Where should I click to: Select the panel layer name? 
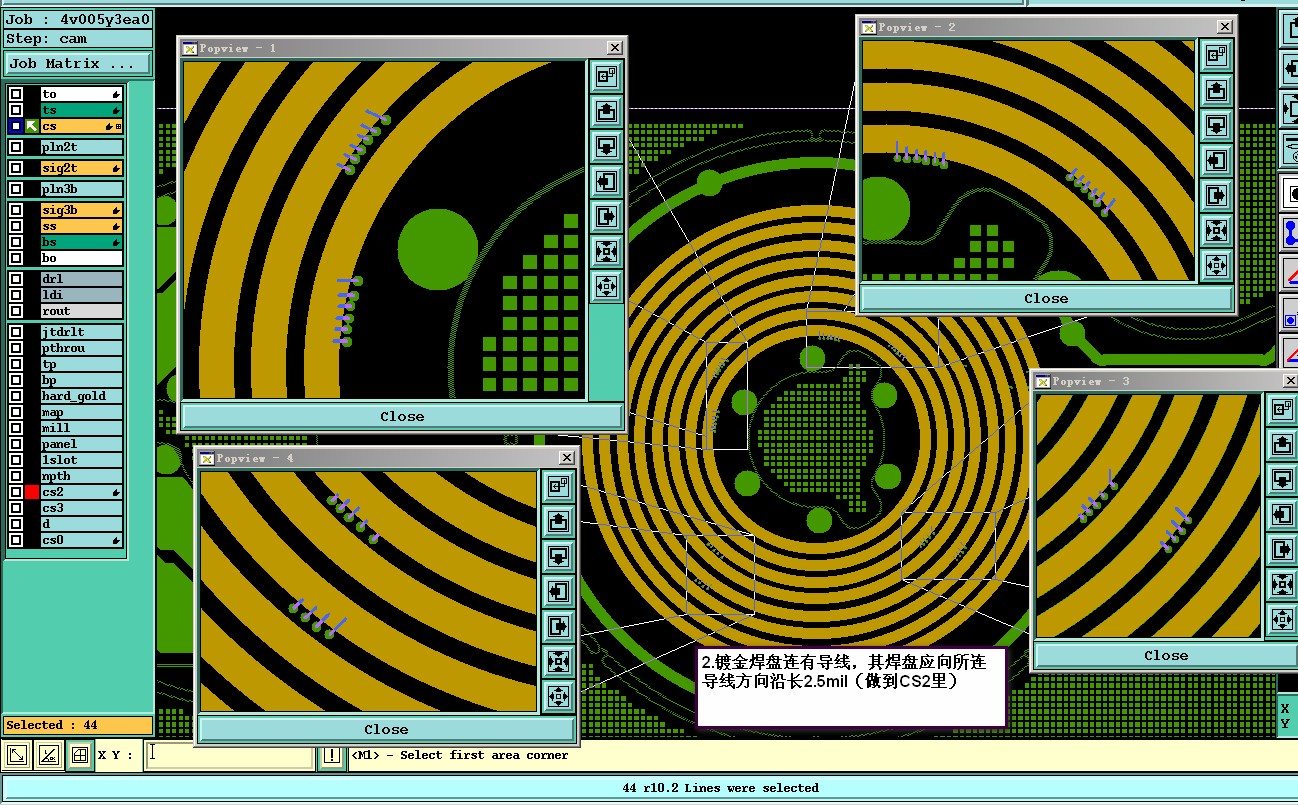pos(82,444)
